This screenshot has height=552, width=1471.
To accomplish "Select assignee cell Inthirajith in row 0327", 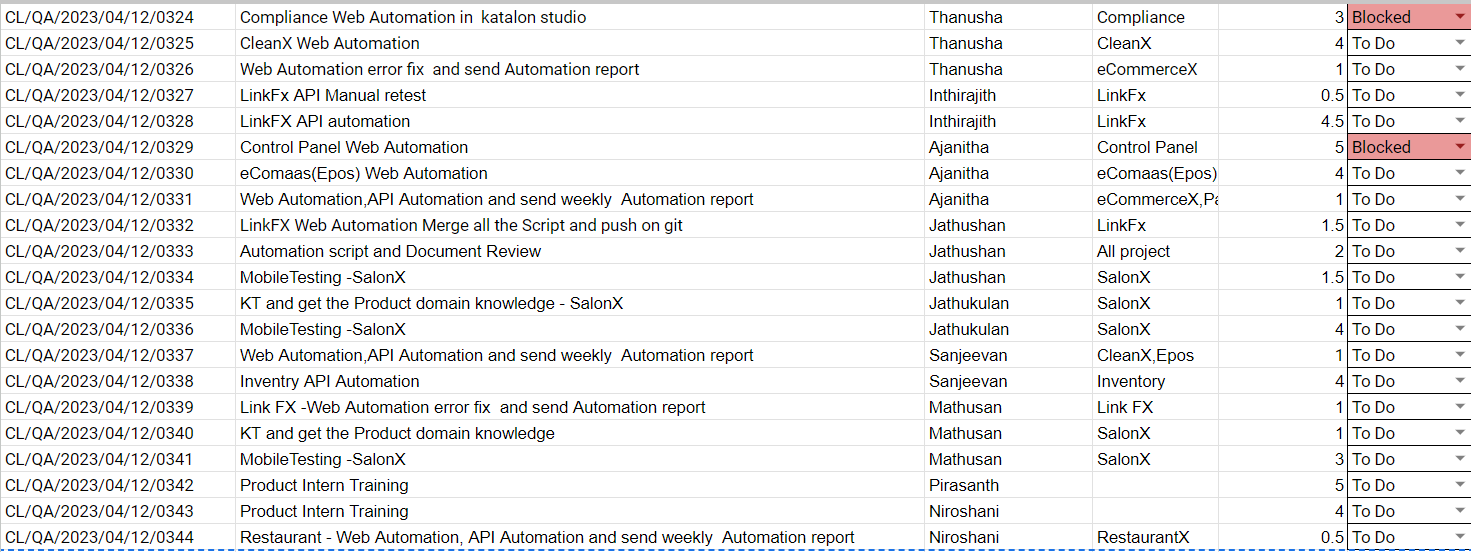I will 1008,95.
